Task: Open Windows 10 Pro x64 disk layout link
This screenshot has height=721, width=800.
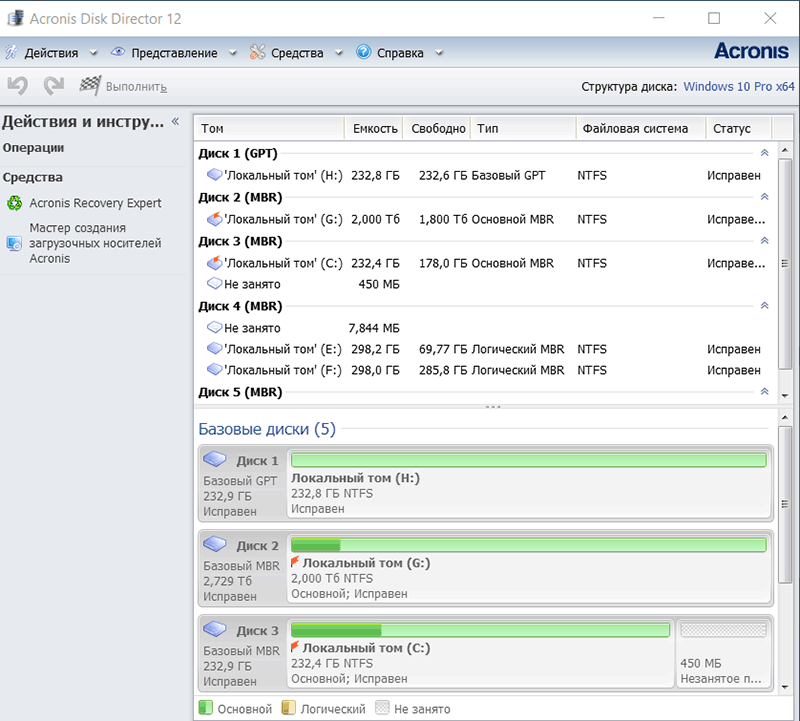Action: [x=739, y=86]
